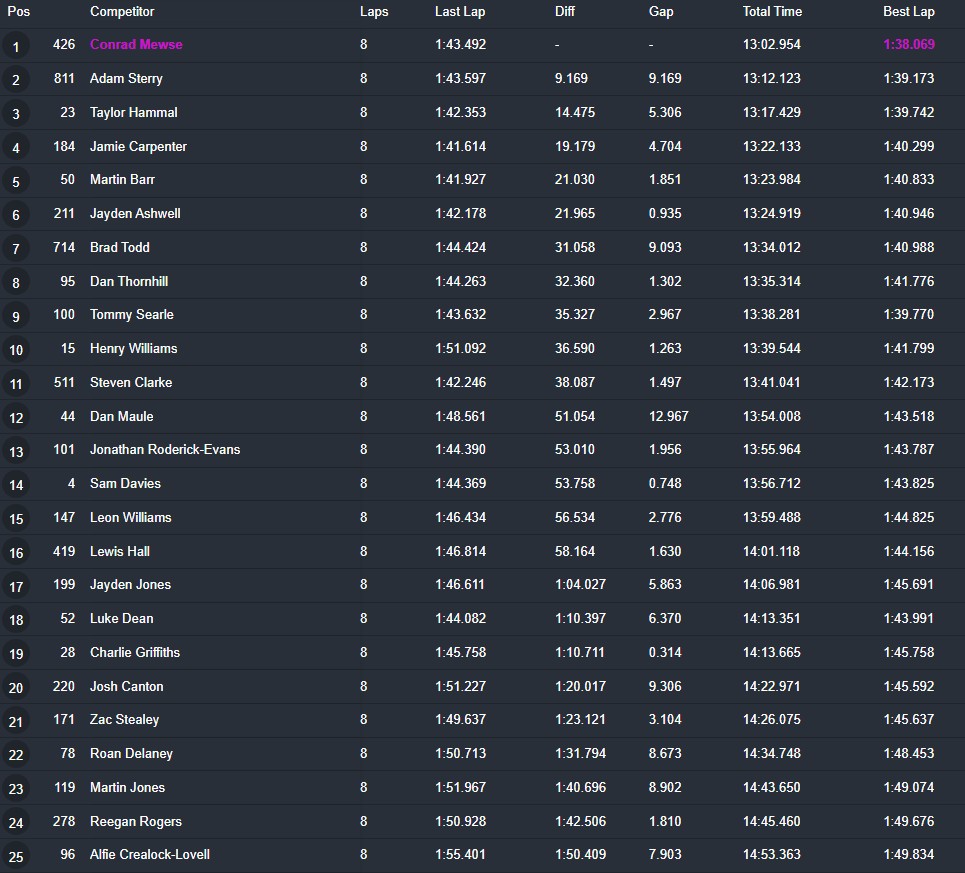Select the Gap column header
The image size is (965, 873).
661,12
